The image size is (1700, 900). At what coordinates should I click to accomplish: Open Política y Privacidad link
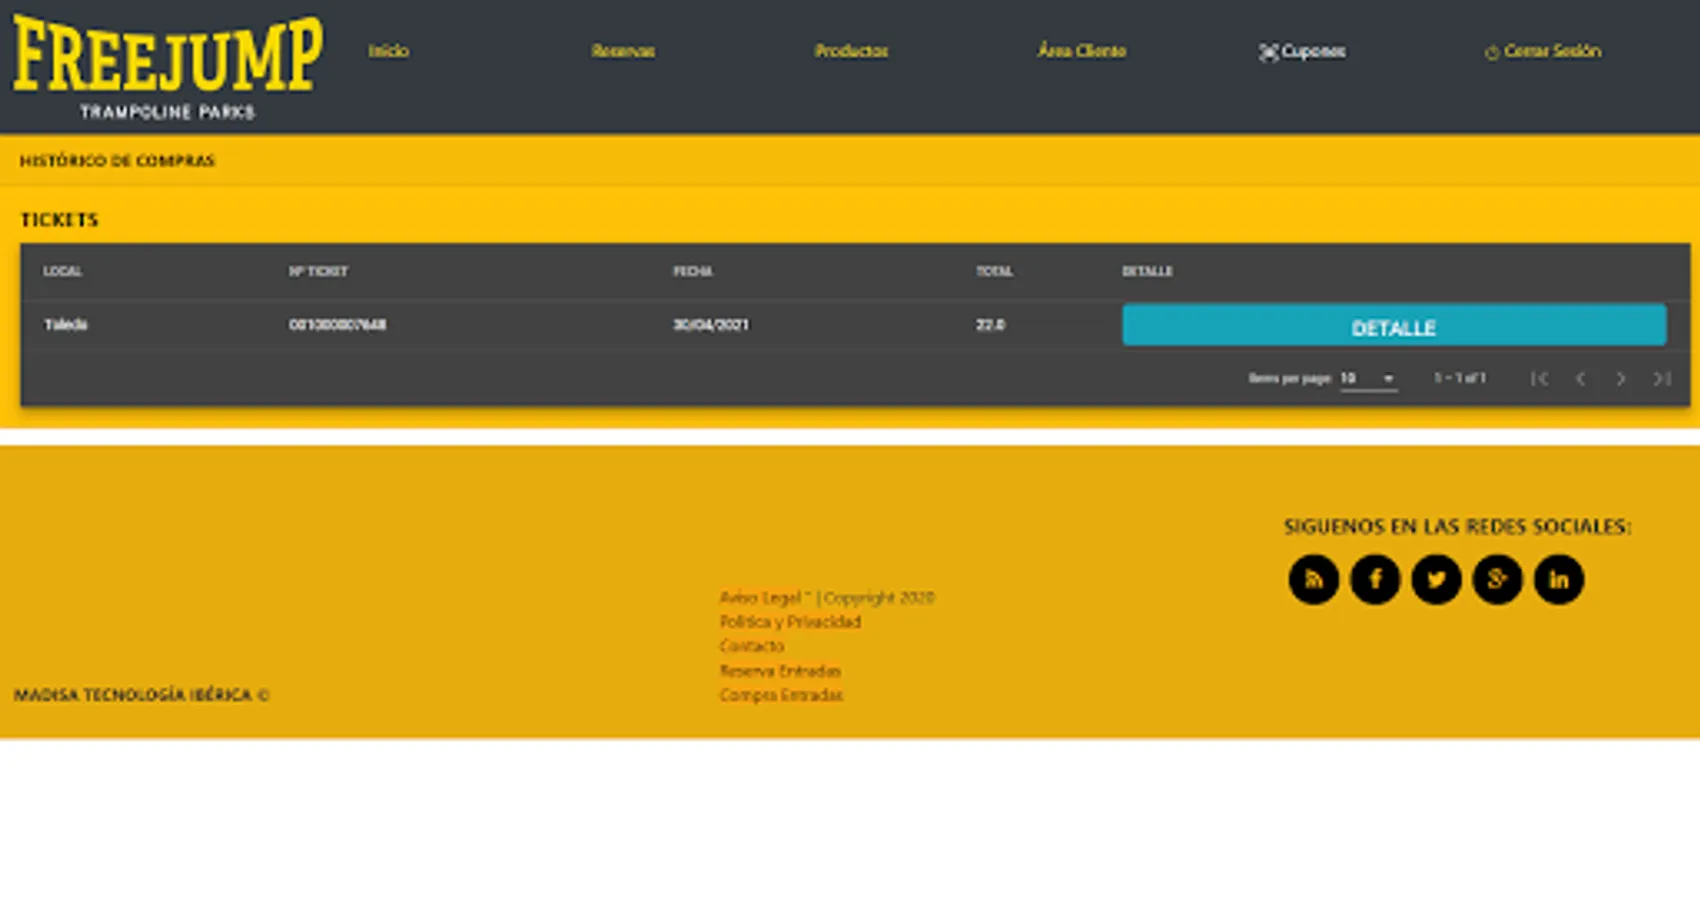790,622
